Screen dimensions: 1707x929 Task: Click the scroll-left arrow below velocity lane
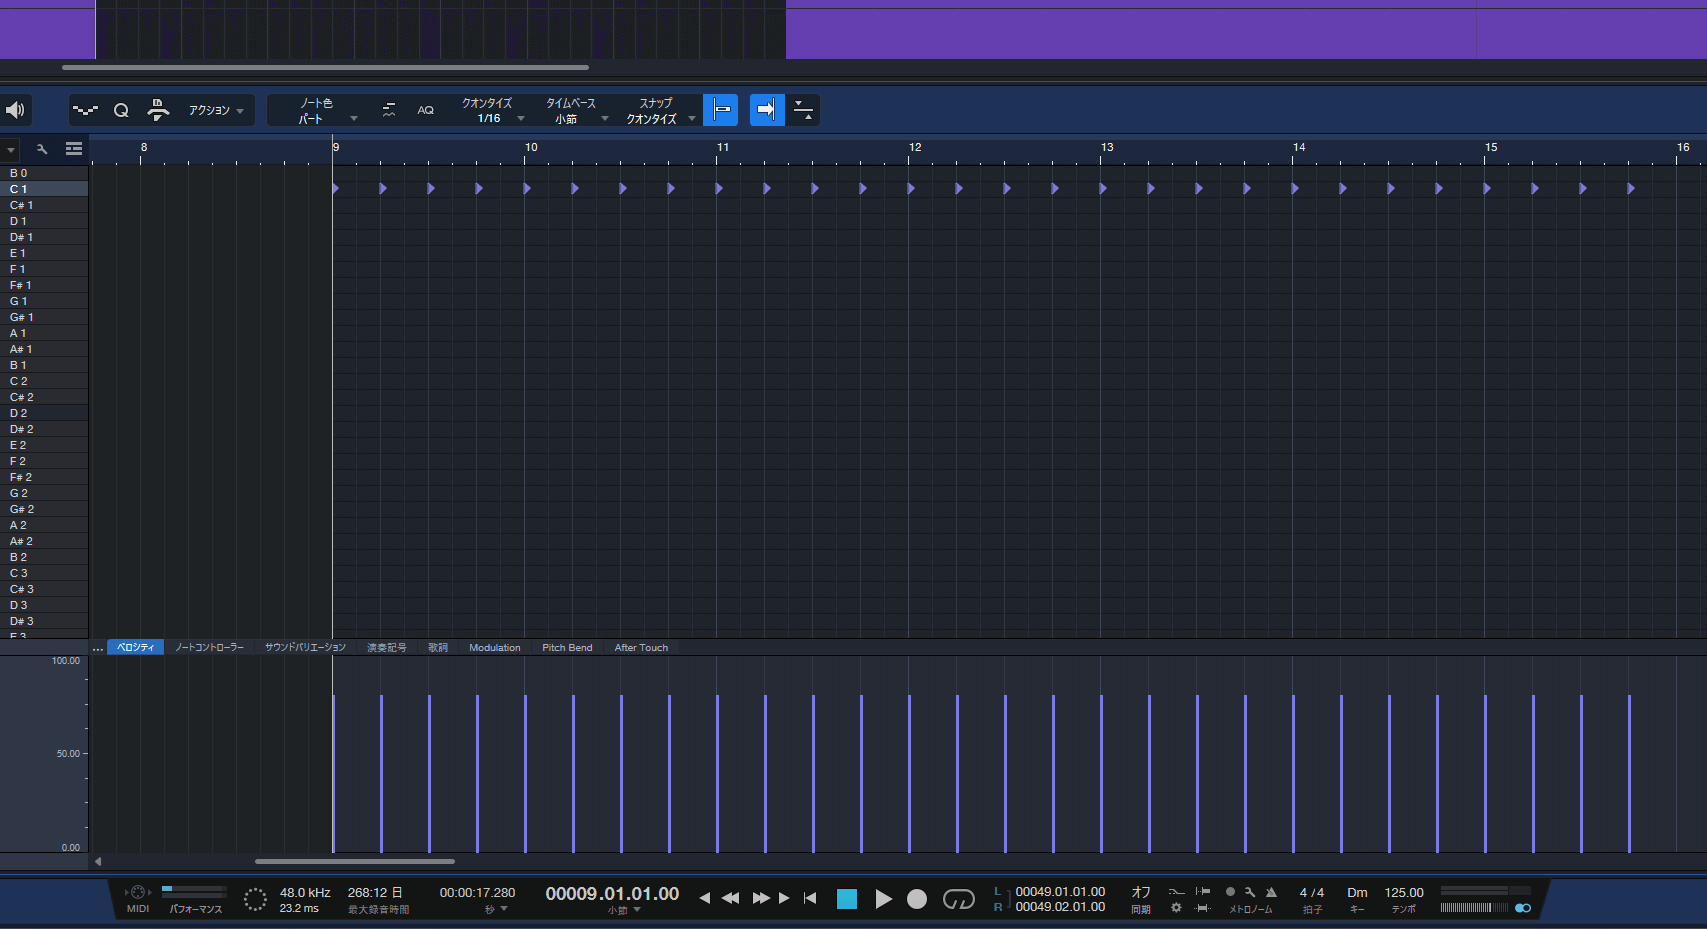click(98, 861)
